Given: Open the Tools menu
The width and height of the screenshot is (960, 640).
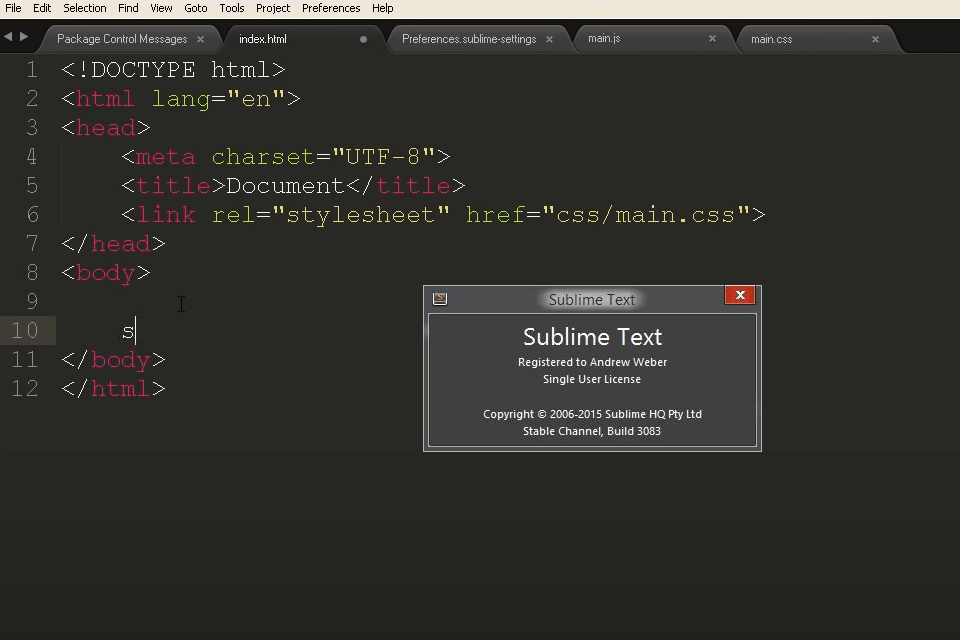Looking at the screenshot, I should click(x=231, y=8).
